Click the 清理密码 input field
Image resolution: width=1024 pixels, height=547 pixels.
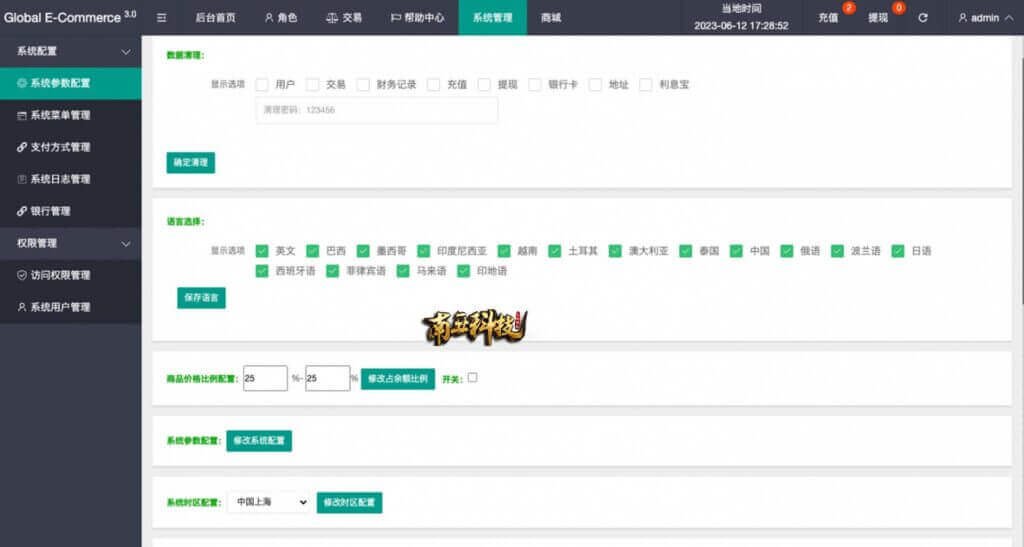tap(376, 110)
